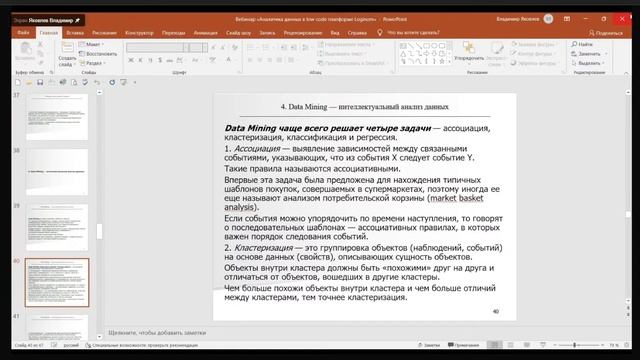Viewport: 640px width, 360px height.
Task: Click the spelling check icon in status bar
Action: (54, 345)
